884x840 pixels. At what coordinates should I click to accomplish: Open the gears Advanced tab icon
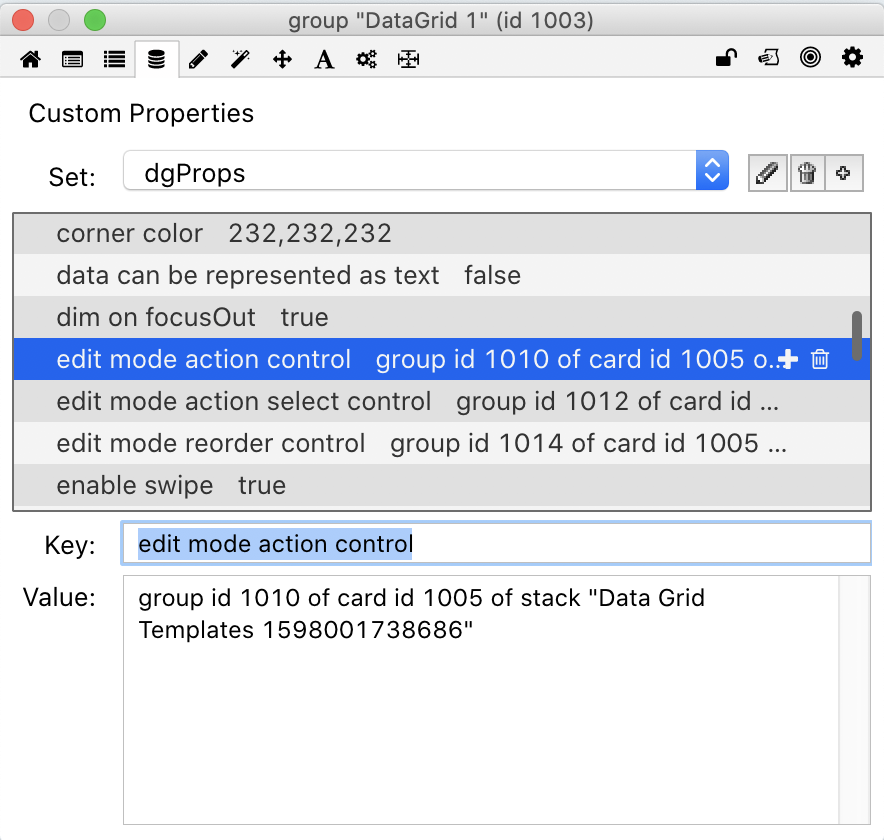click(366, 59)
